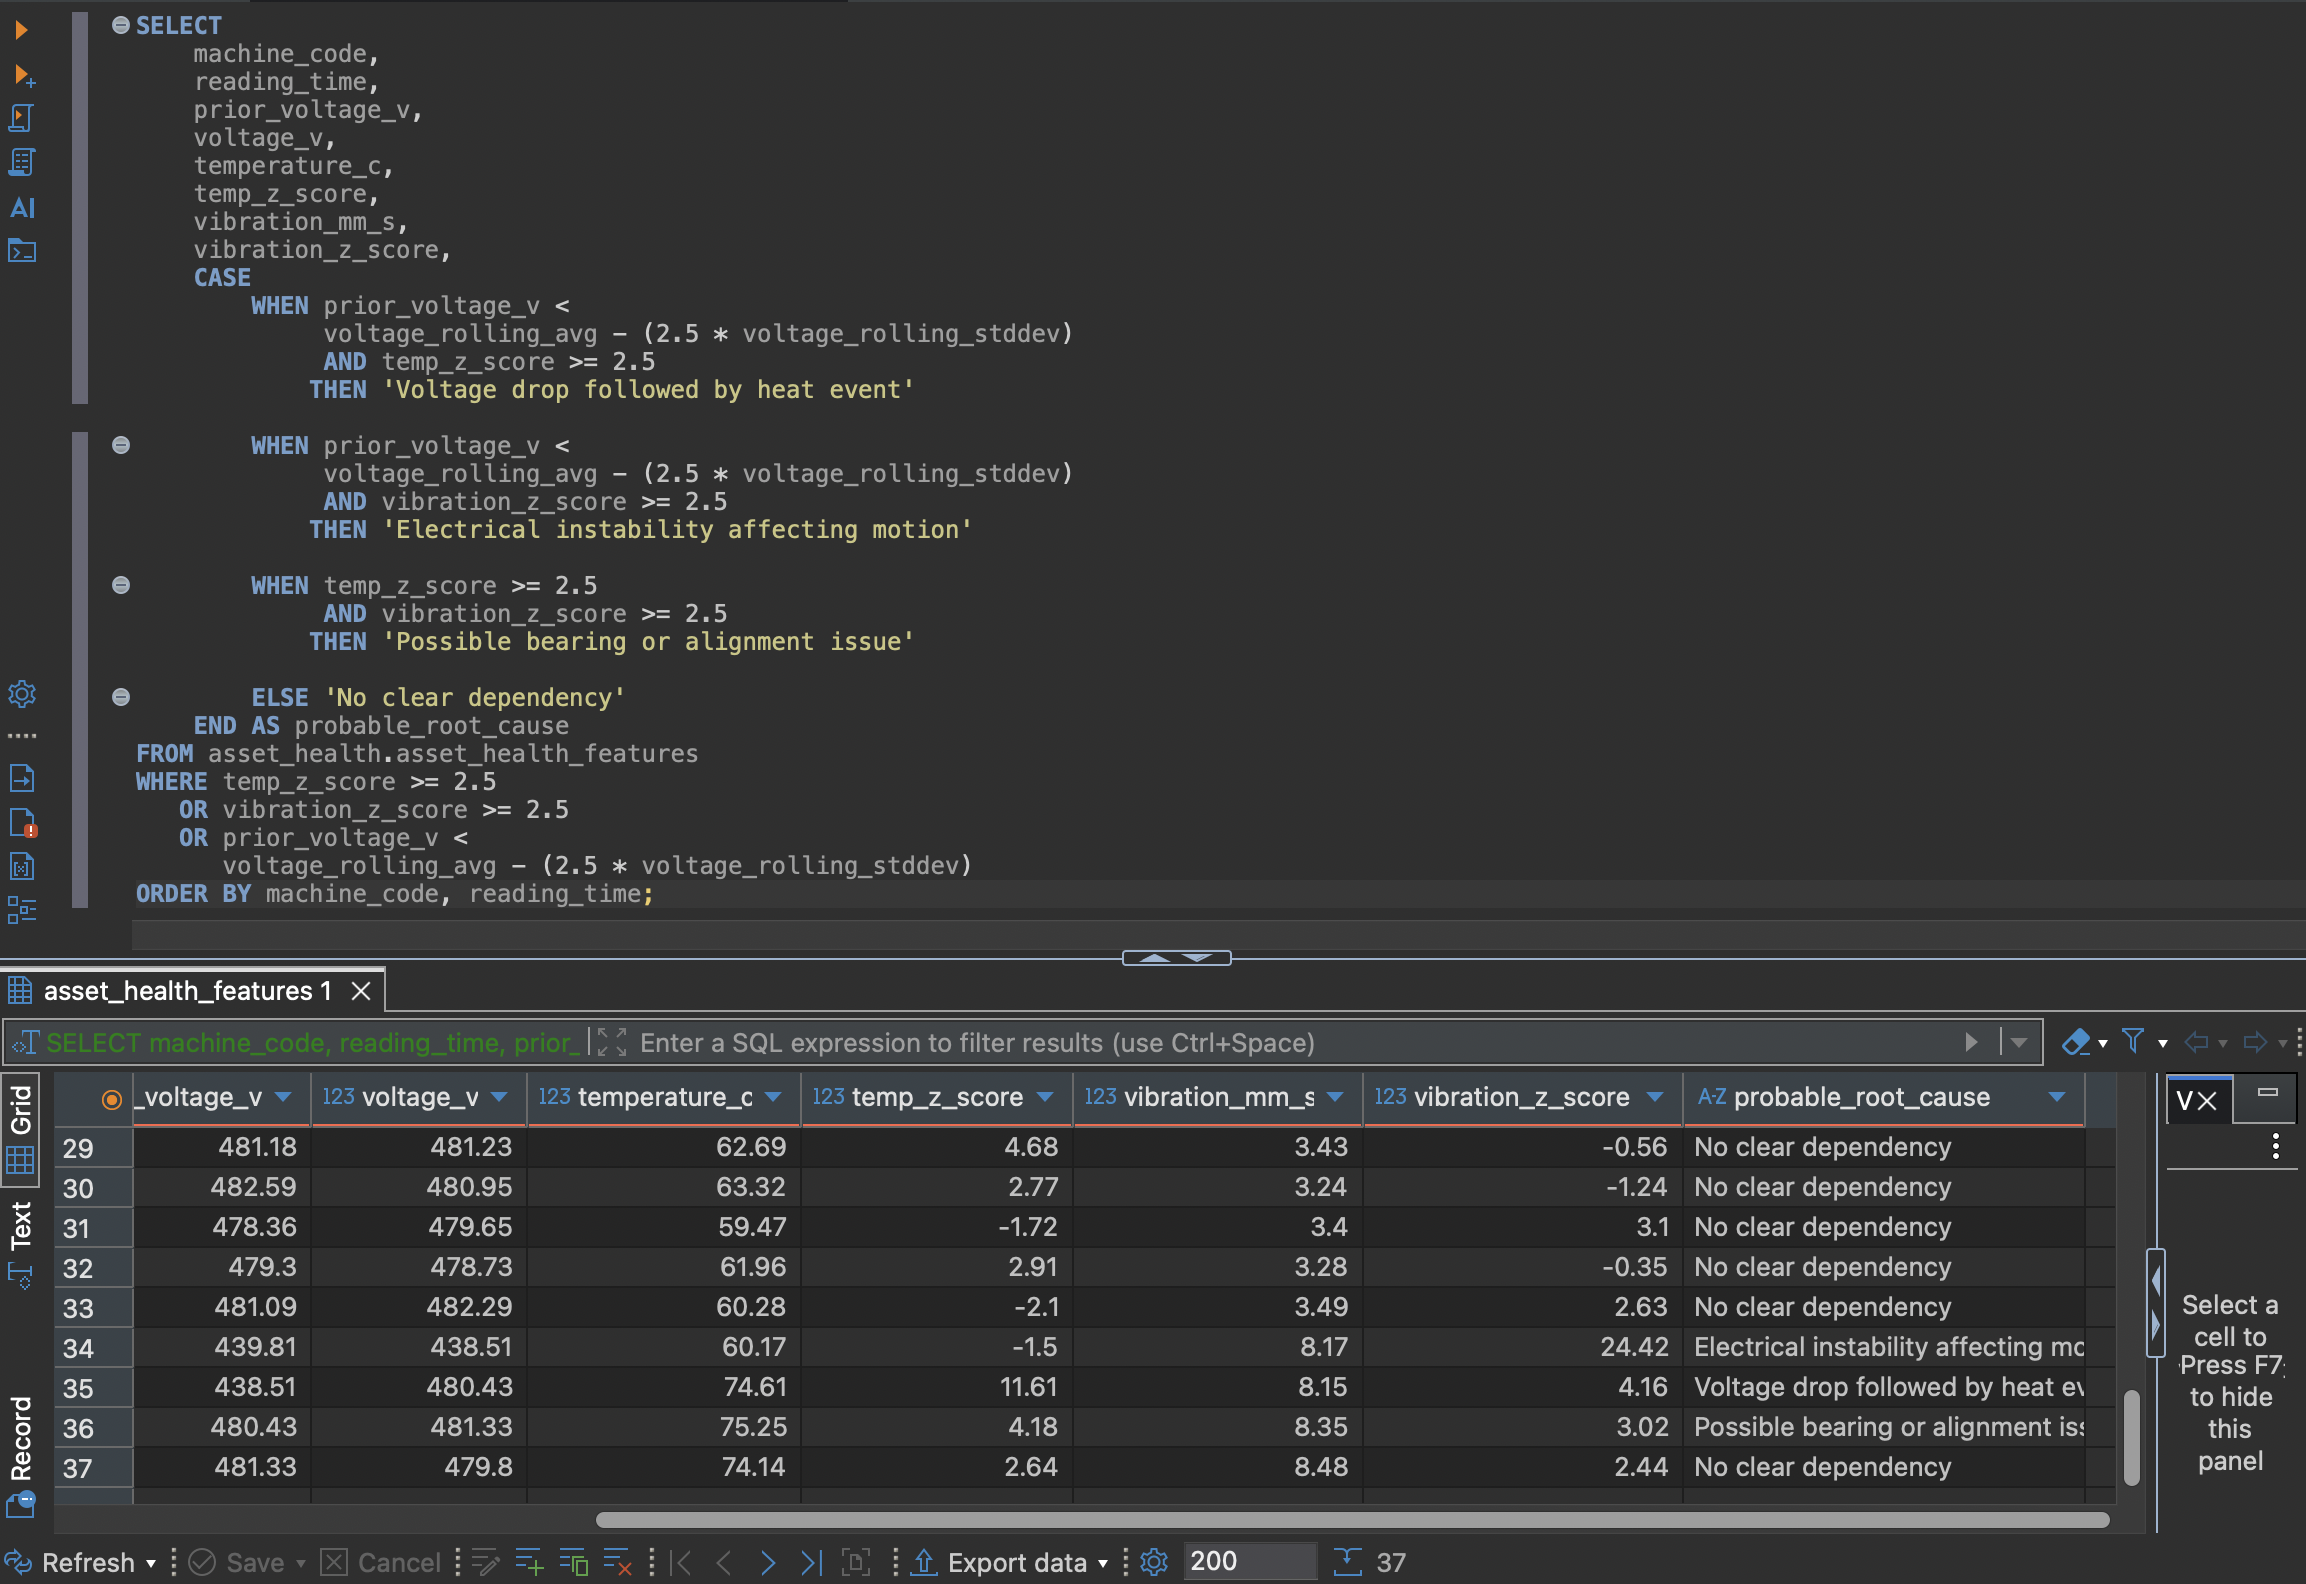Click the three-dots overflow in left gutter
The image size is (2306, 1584).
click(22, 736)
